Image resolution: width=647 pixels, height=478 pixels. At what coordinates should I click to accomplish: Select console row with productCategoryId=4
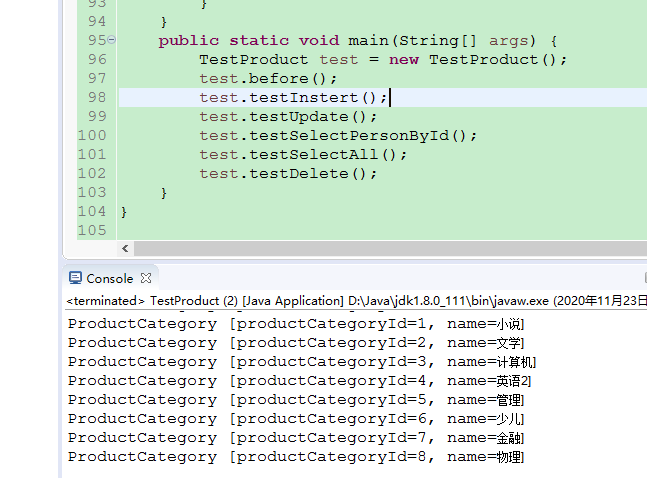[299, 381]
